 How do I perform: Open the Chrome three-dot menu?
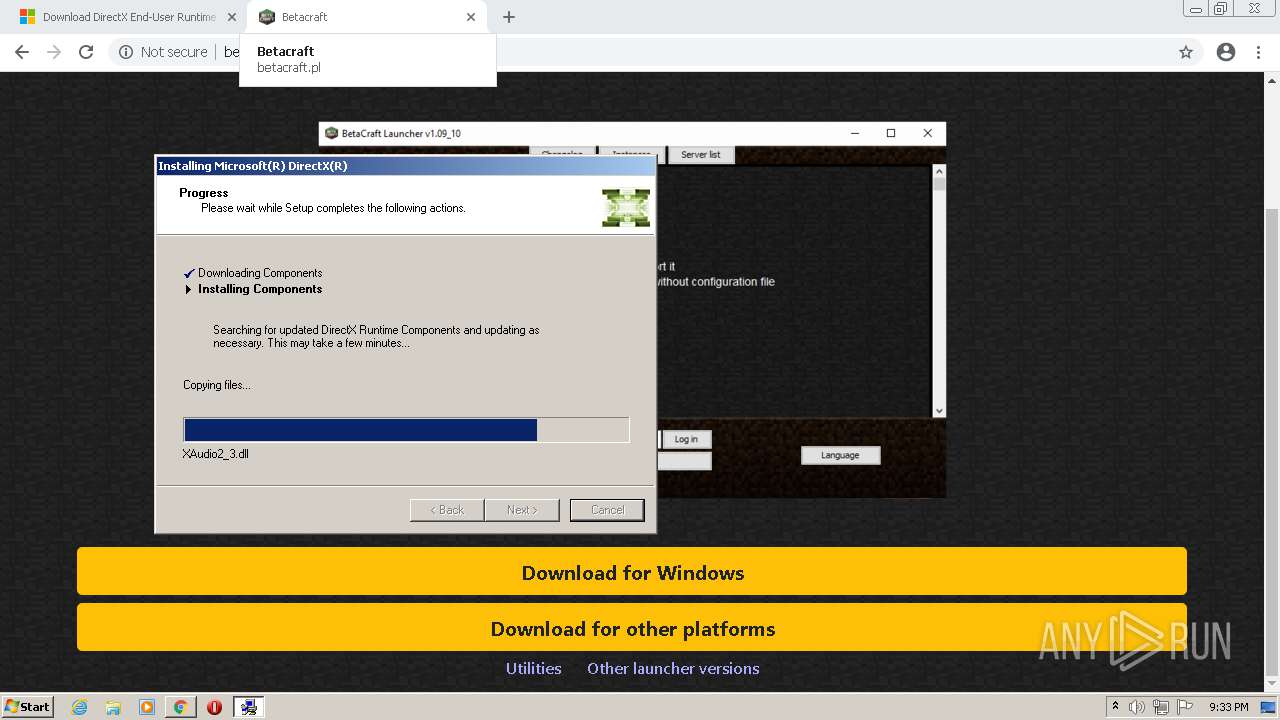pos(1258,52)
